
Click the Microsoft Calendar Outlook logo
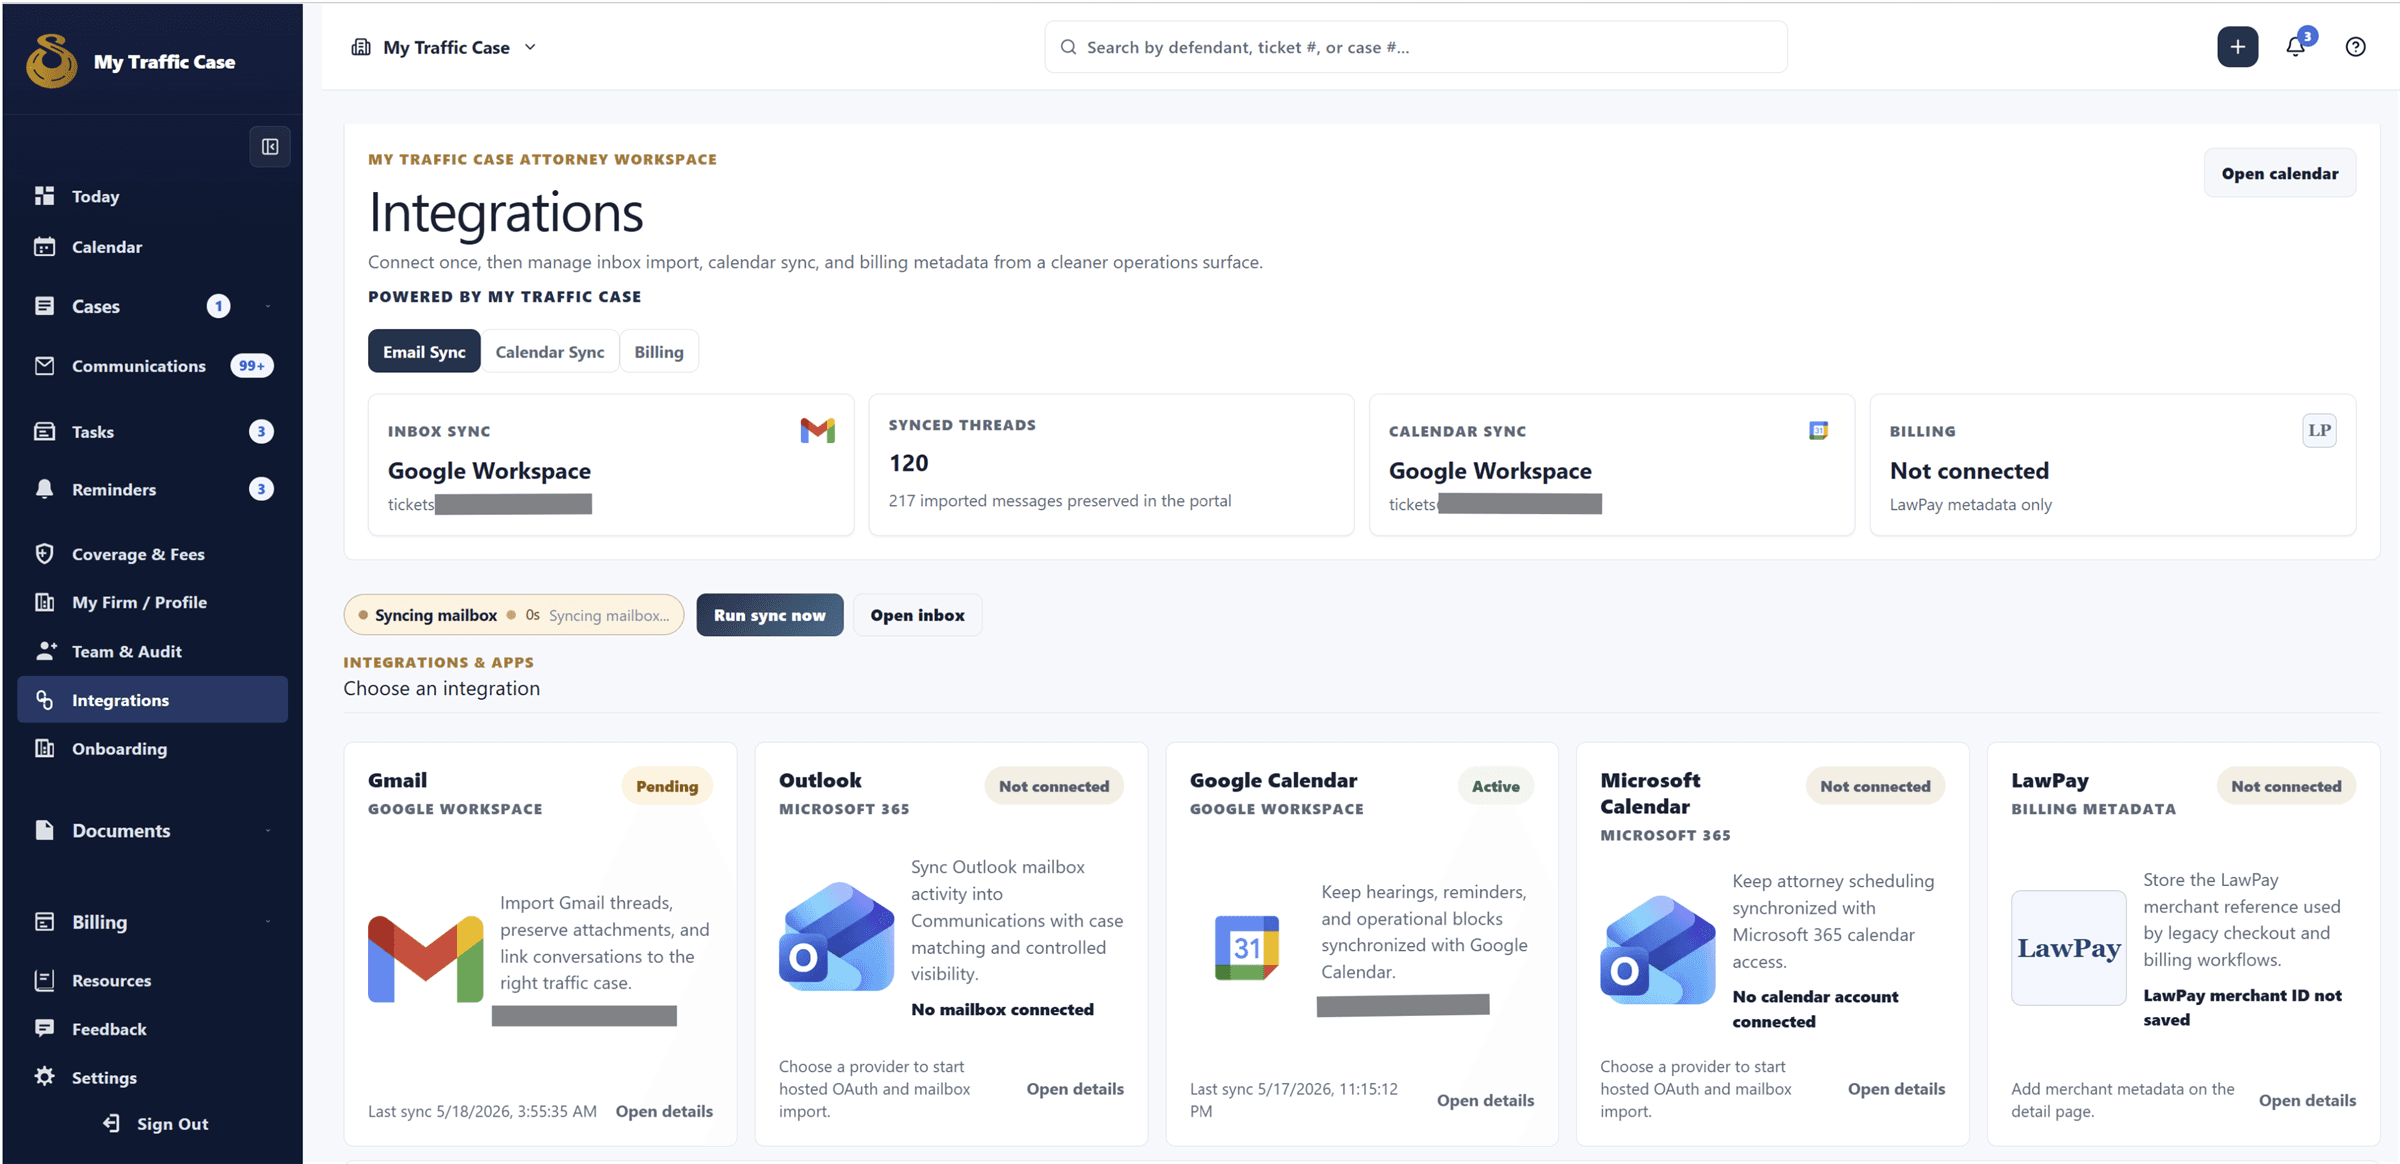tap(1657, 950)
